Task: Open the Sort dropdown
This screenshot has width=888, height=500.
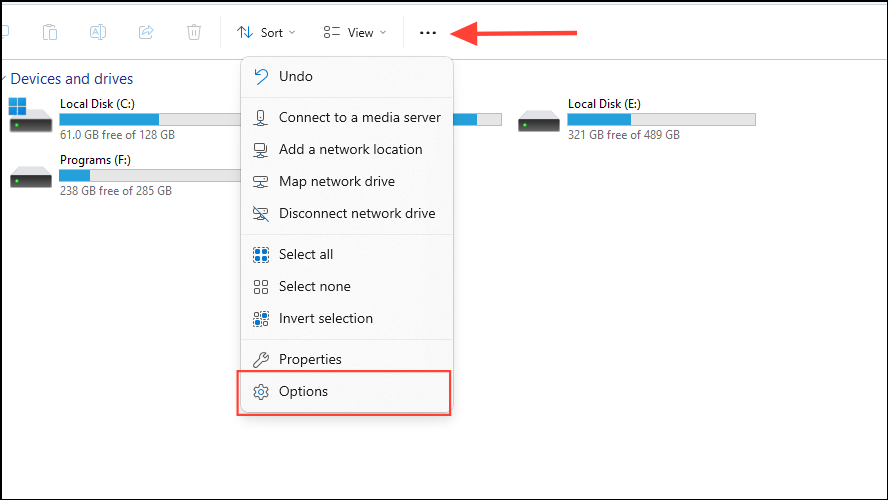Action: pos(266,33)
